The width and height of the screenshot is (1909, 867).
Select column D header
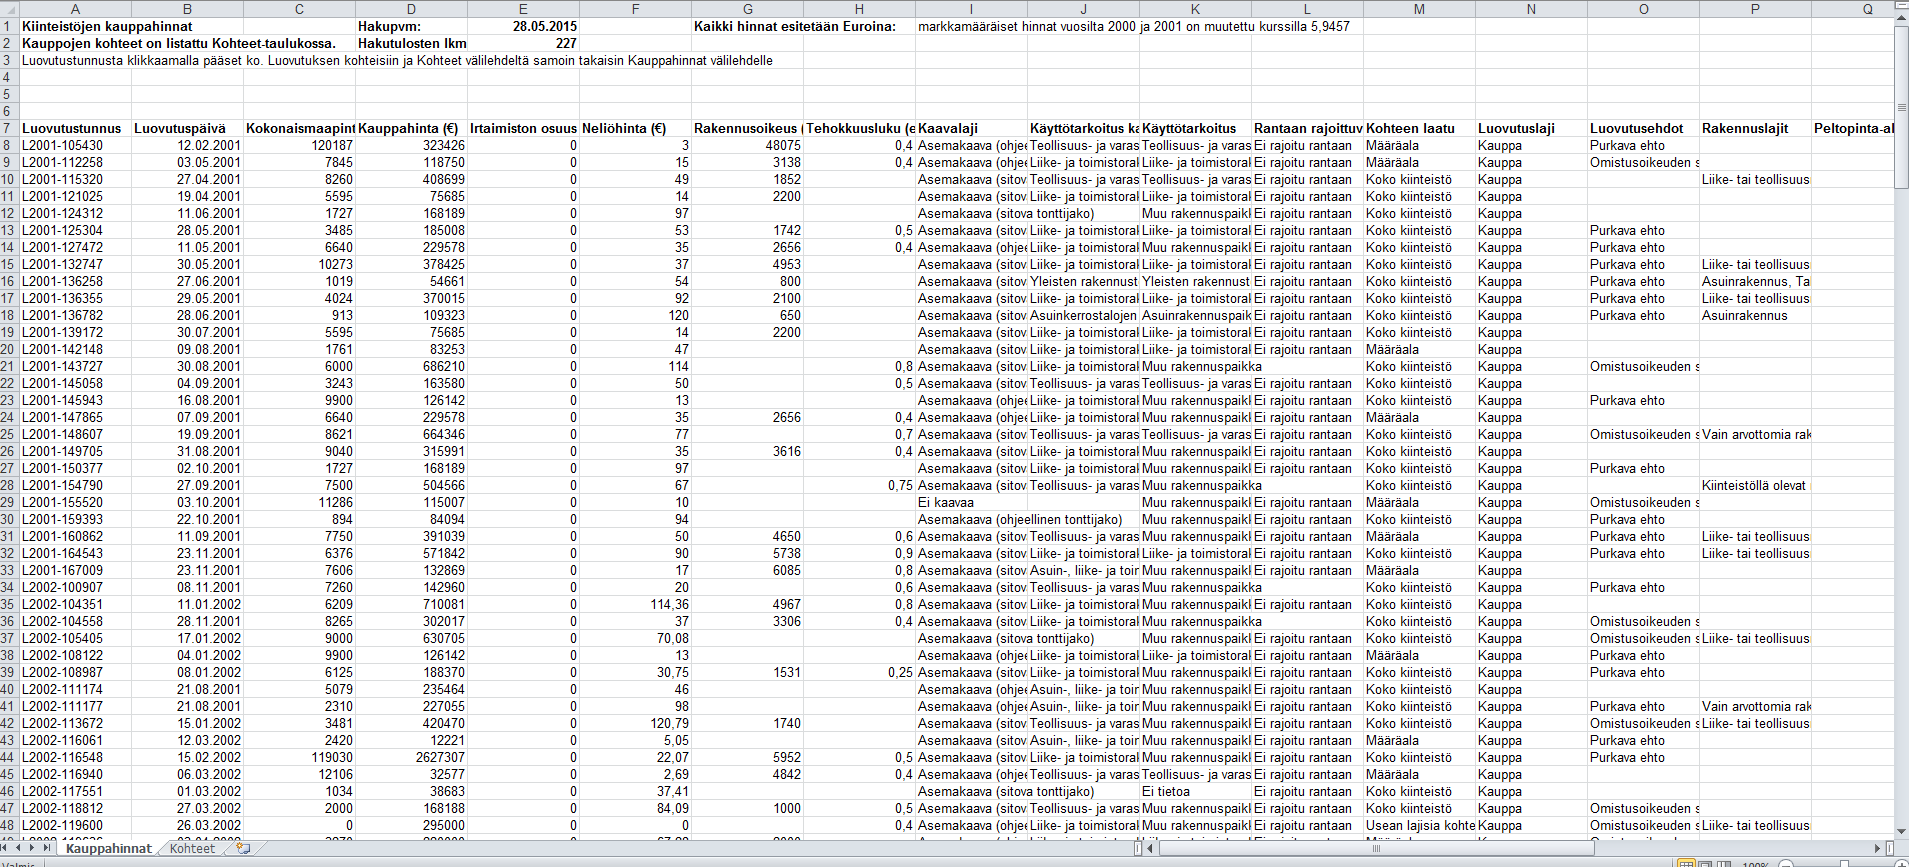click(x=411, y=9)
